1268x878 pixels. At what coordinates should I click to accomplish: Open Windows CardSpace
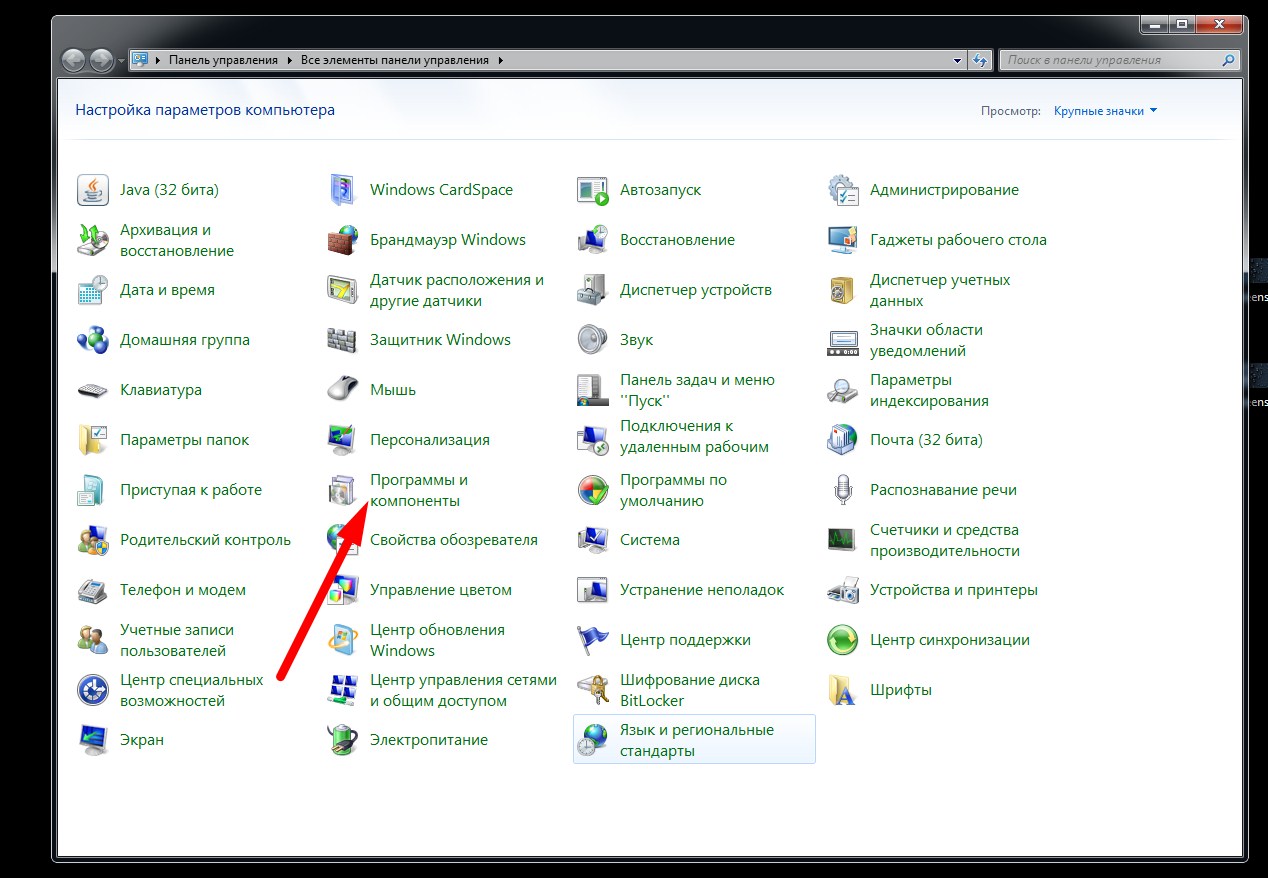click(x=441, y=189)
